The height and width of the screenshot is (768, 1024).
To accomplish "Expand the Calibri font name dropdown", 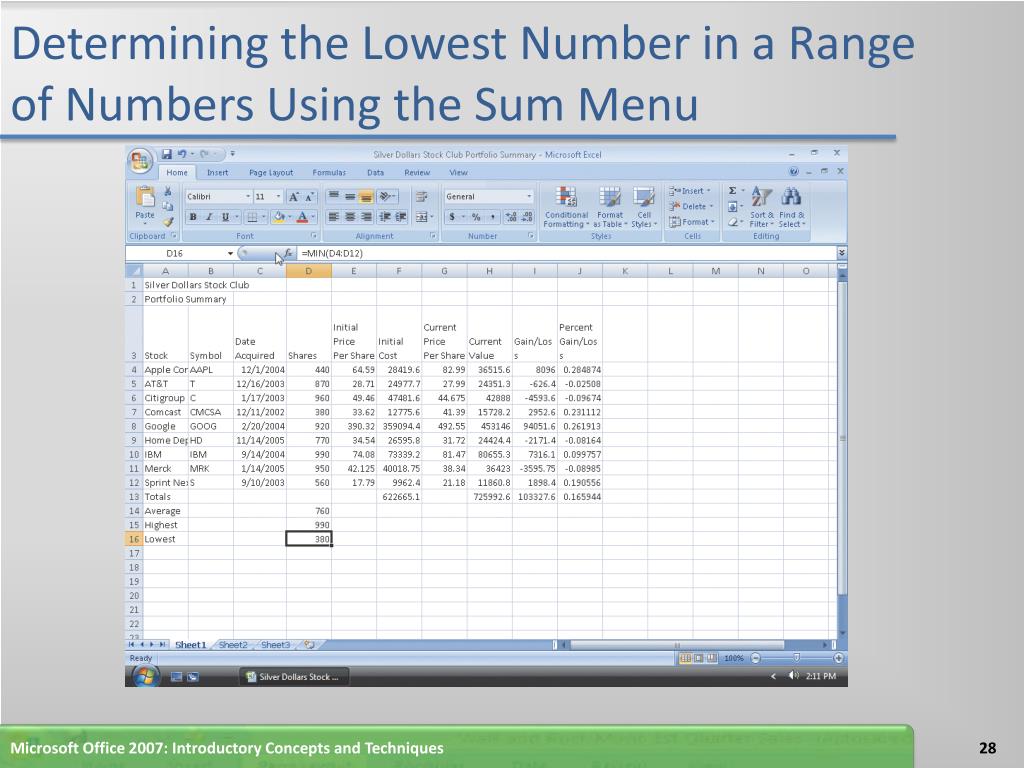I will pos(248,197).
